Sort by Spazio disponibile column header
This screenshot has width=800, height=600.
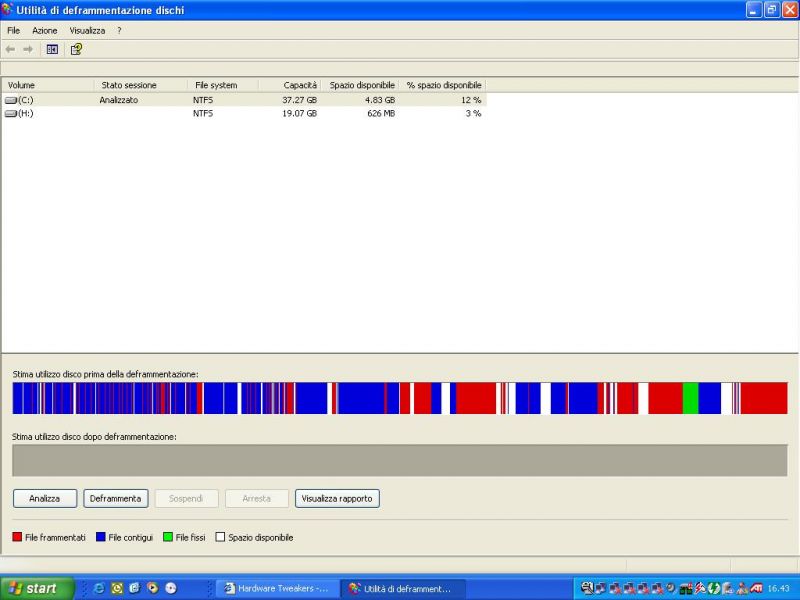coord(360,85)
